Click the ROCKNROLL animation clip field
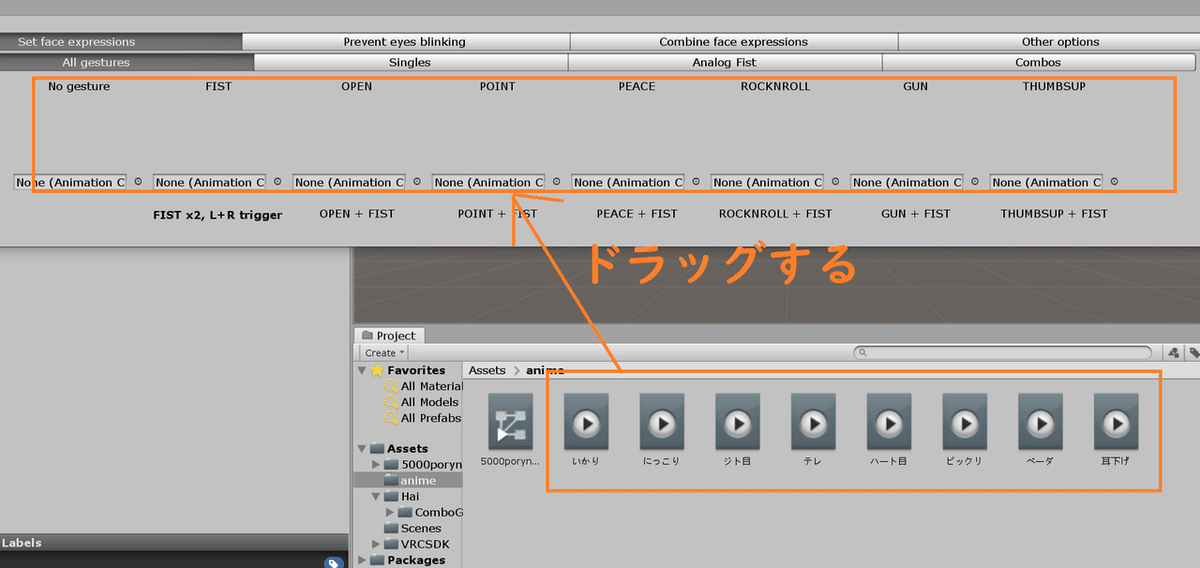Screen dimensions: 1200x568 point(767,182)
